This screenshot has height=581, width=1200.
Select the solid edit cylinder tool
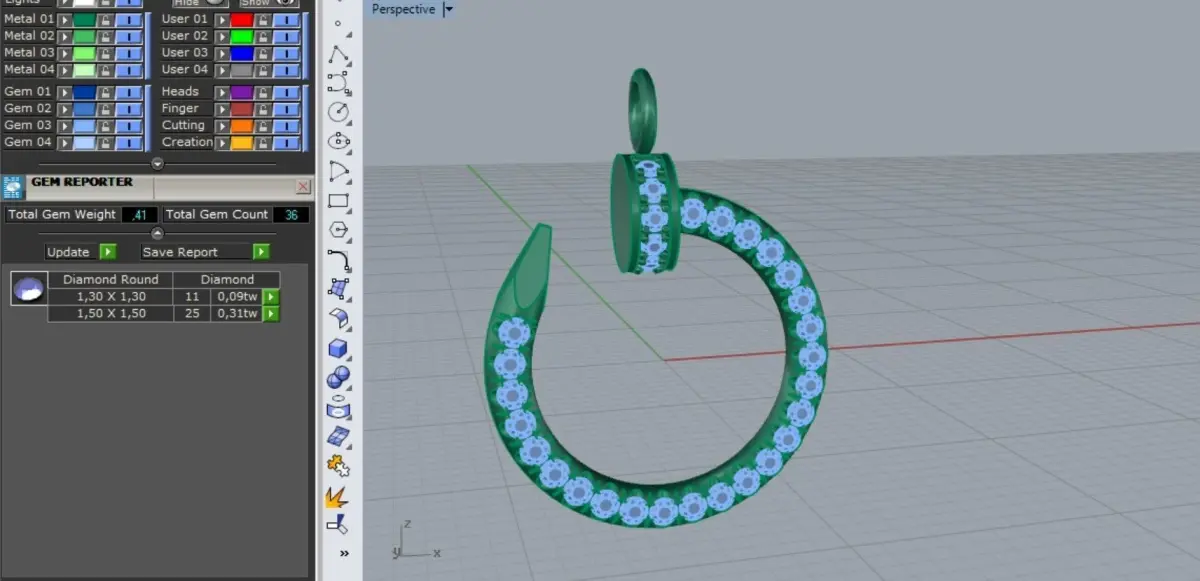[x=338, y=407]
